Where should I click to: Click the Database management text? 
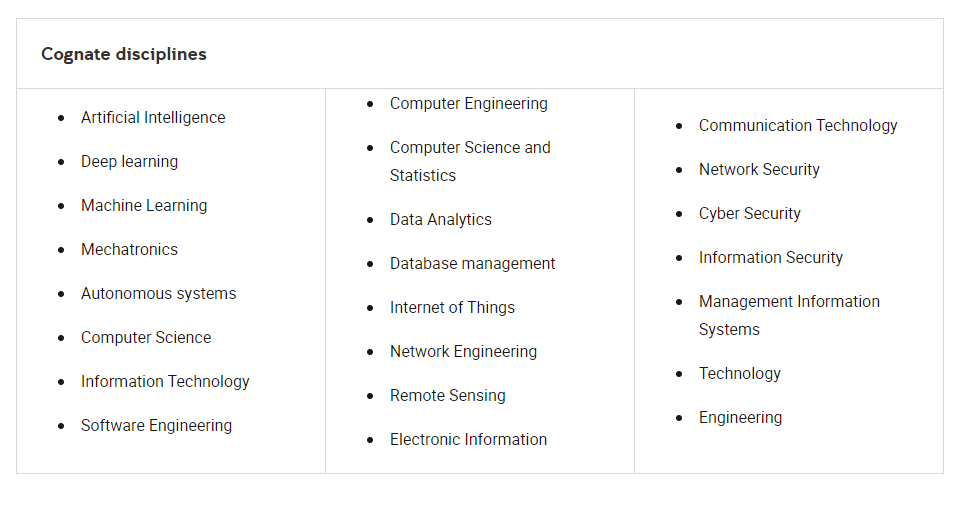[472, 264]
